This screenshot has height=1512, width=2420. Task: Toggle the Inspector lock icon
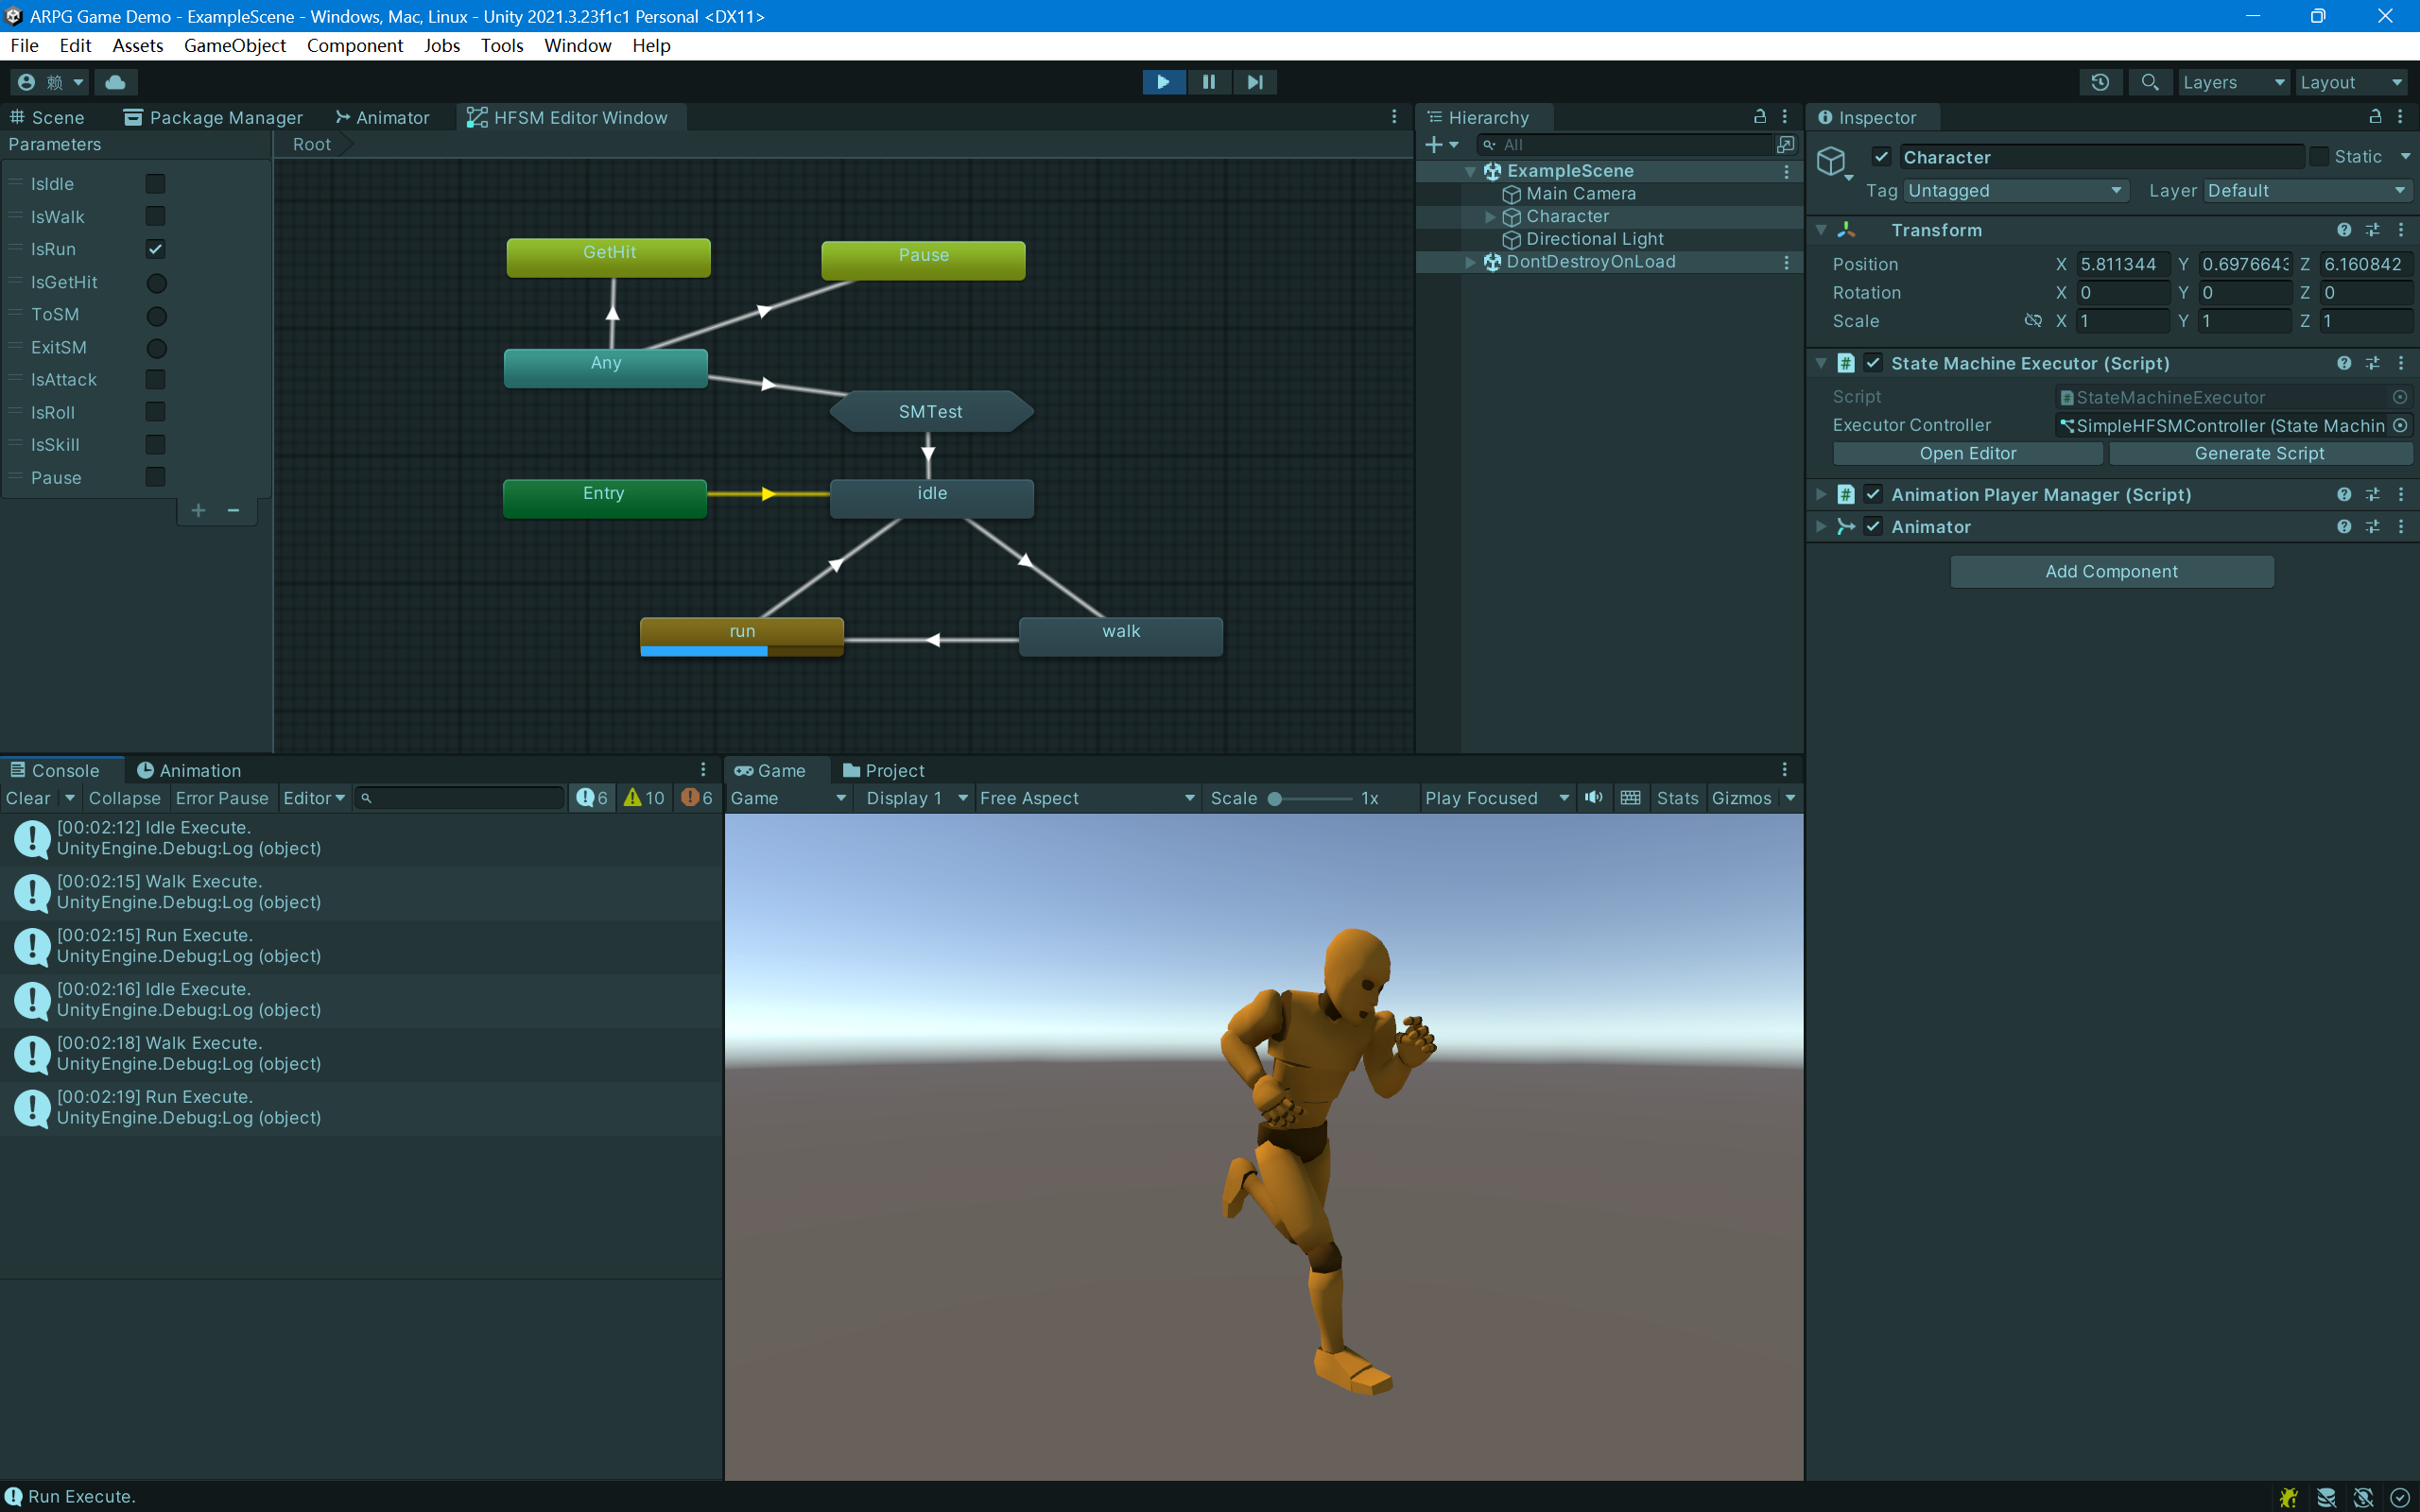pyautogui.click(x=2375, y=117)
